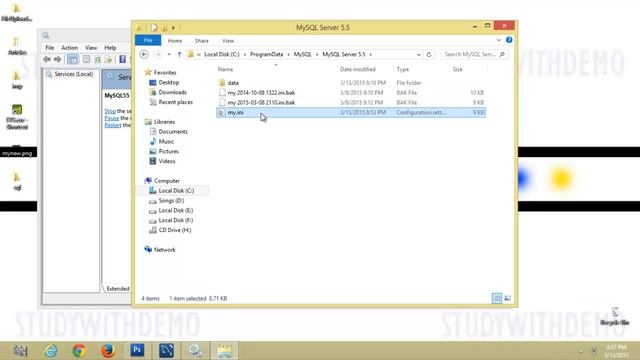The height and width of the screenshot is (360, 640).
Task: Open the Share ribbon tab
Action: pos(202,41)
